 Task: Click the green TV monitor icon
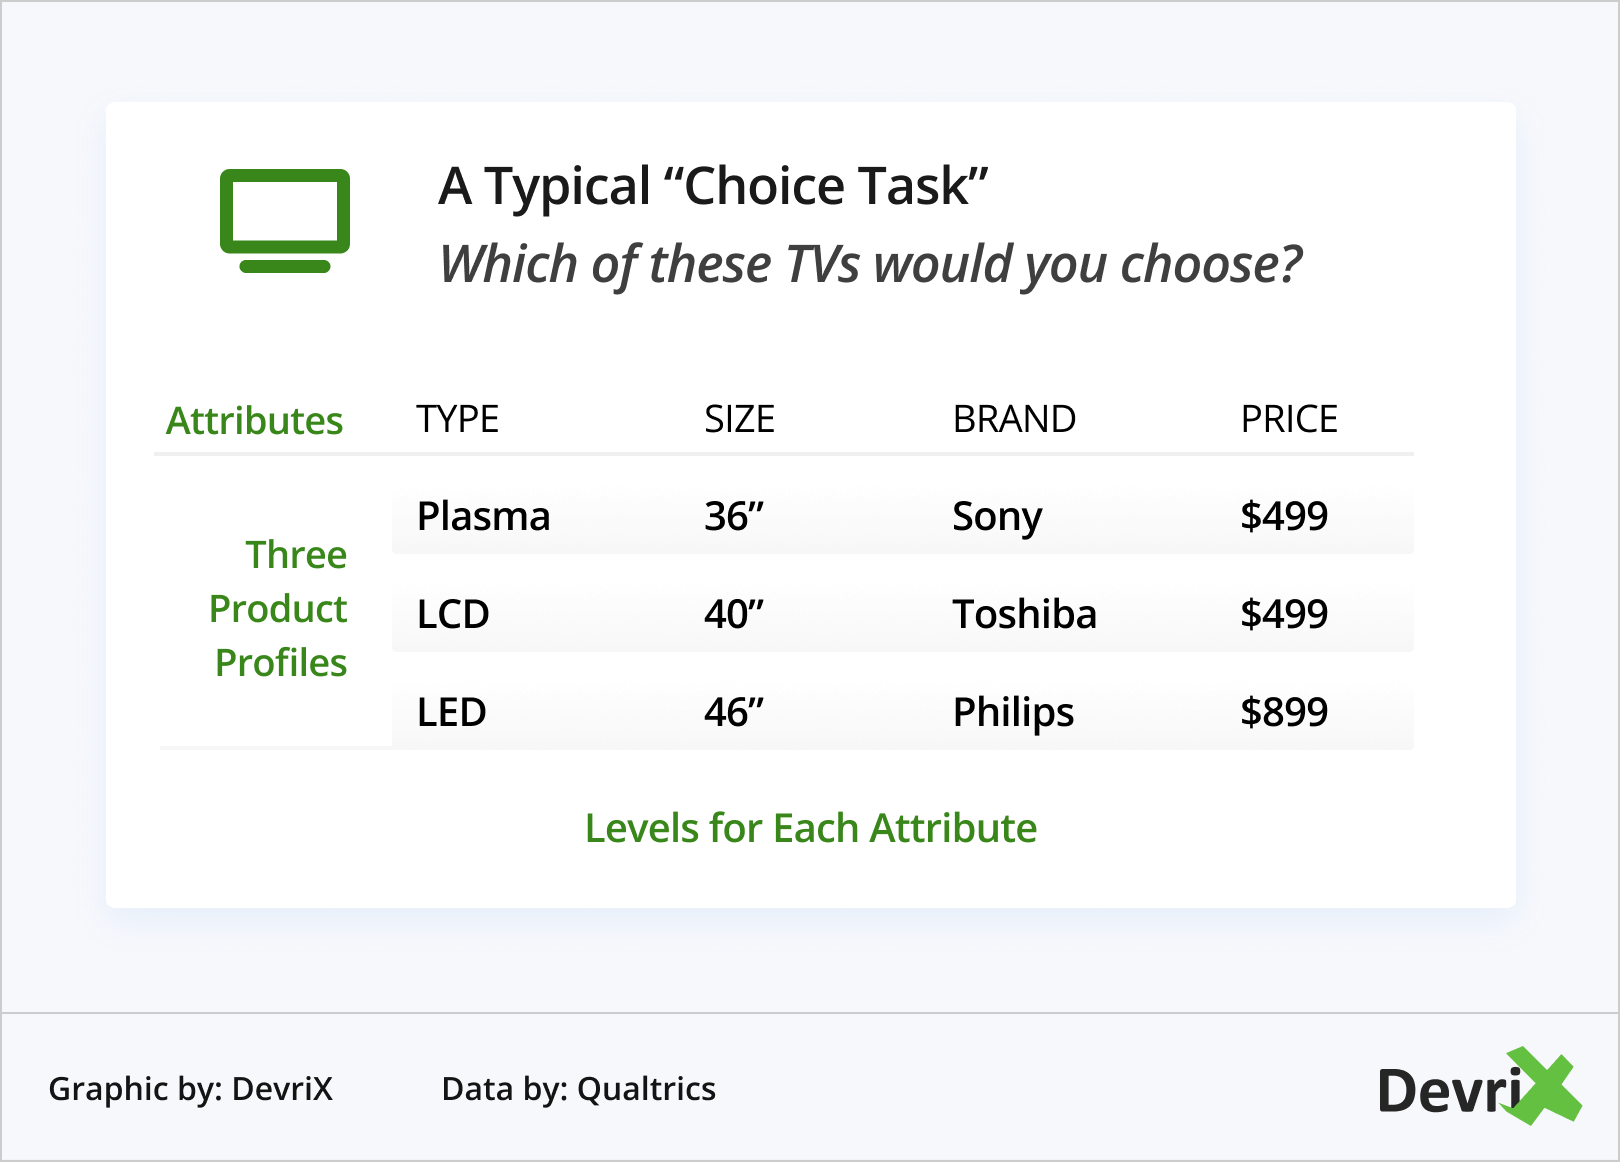point(285,220)
